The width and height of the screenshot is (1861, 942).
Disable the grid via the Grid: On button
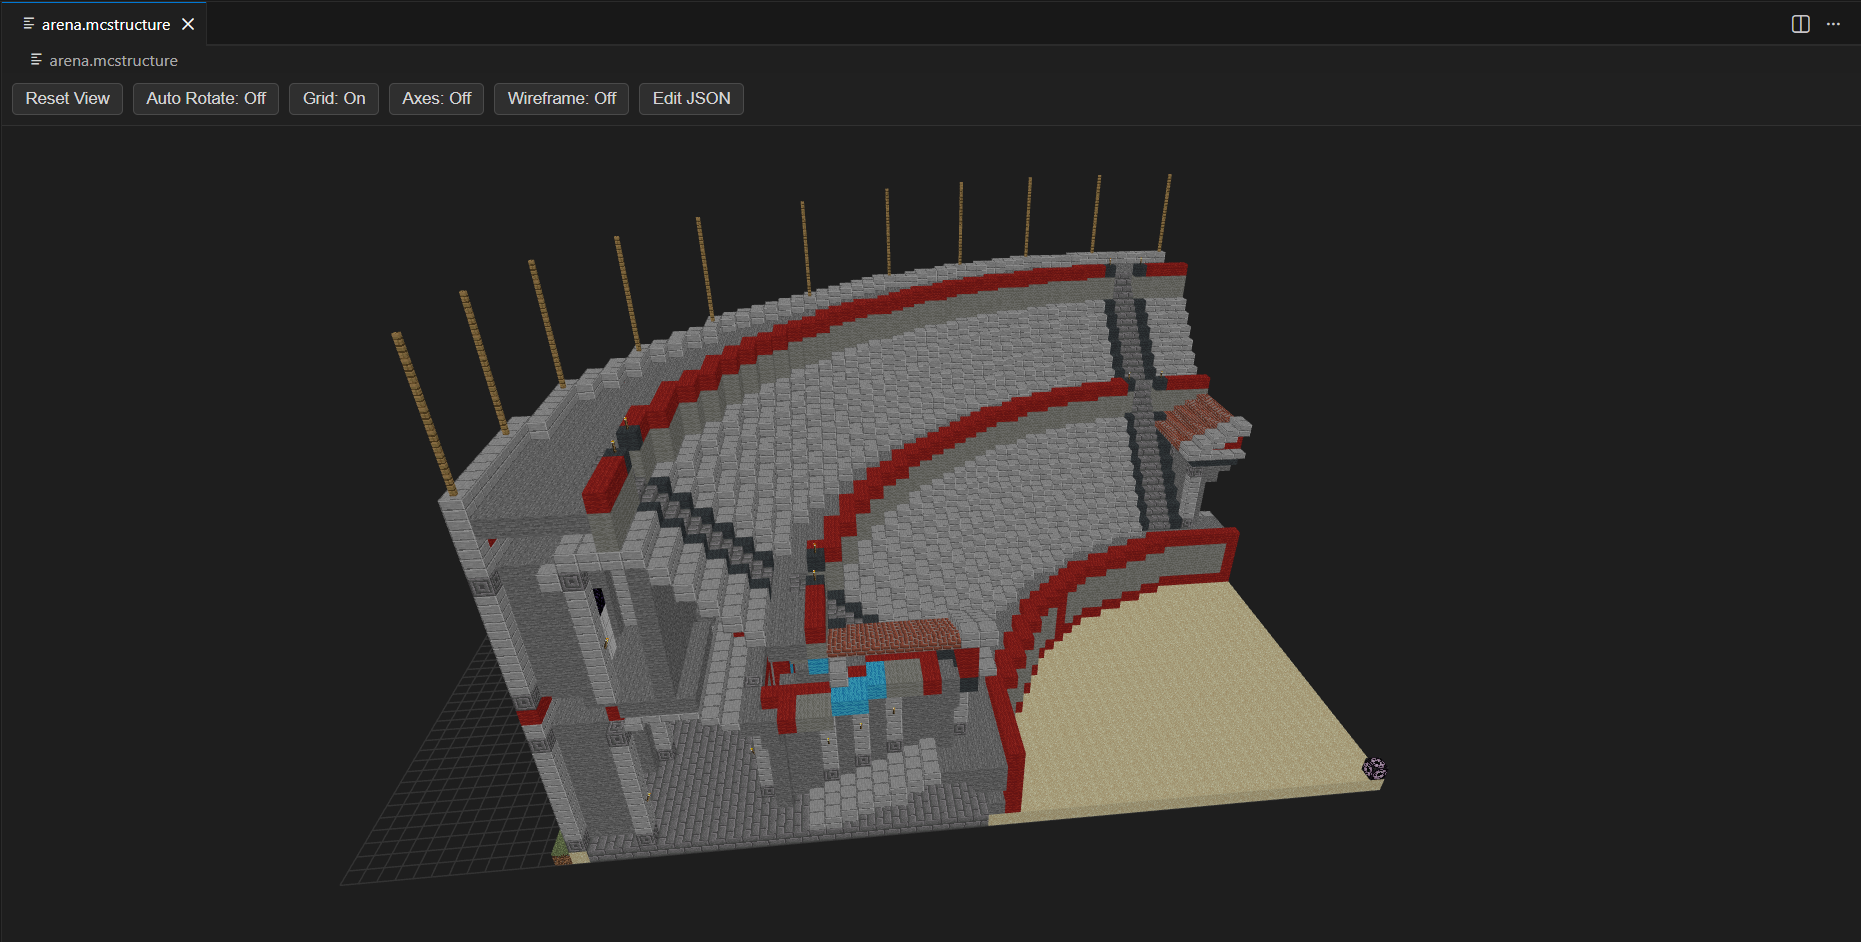pyautogui.click(x=333, y=98)
